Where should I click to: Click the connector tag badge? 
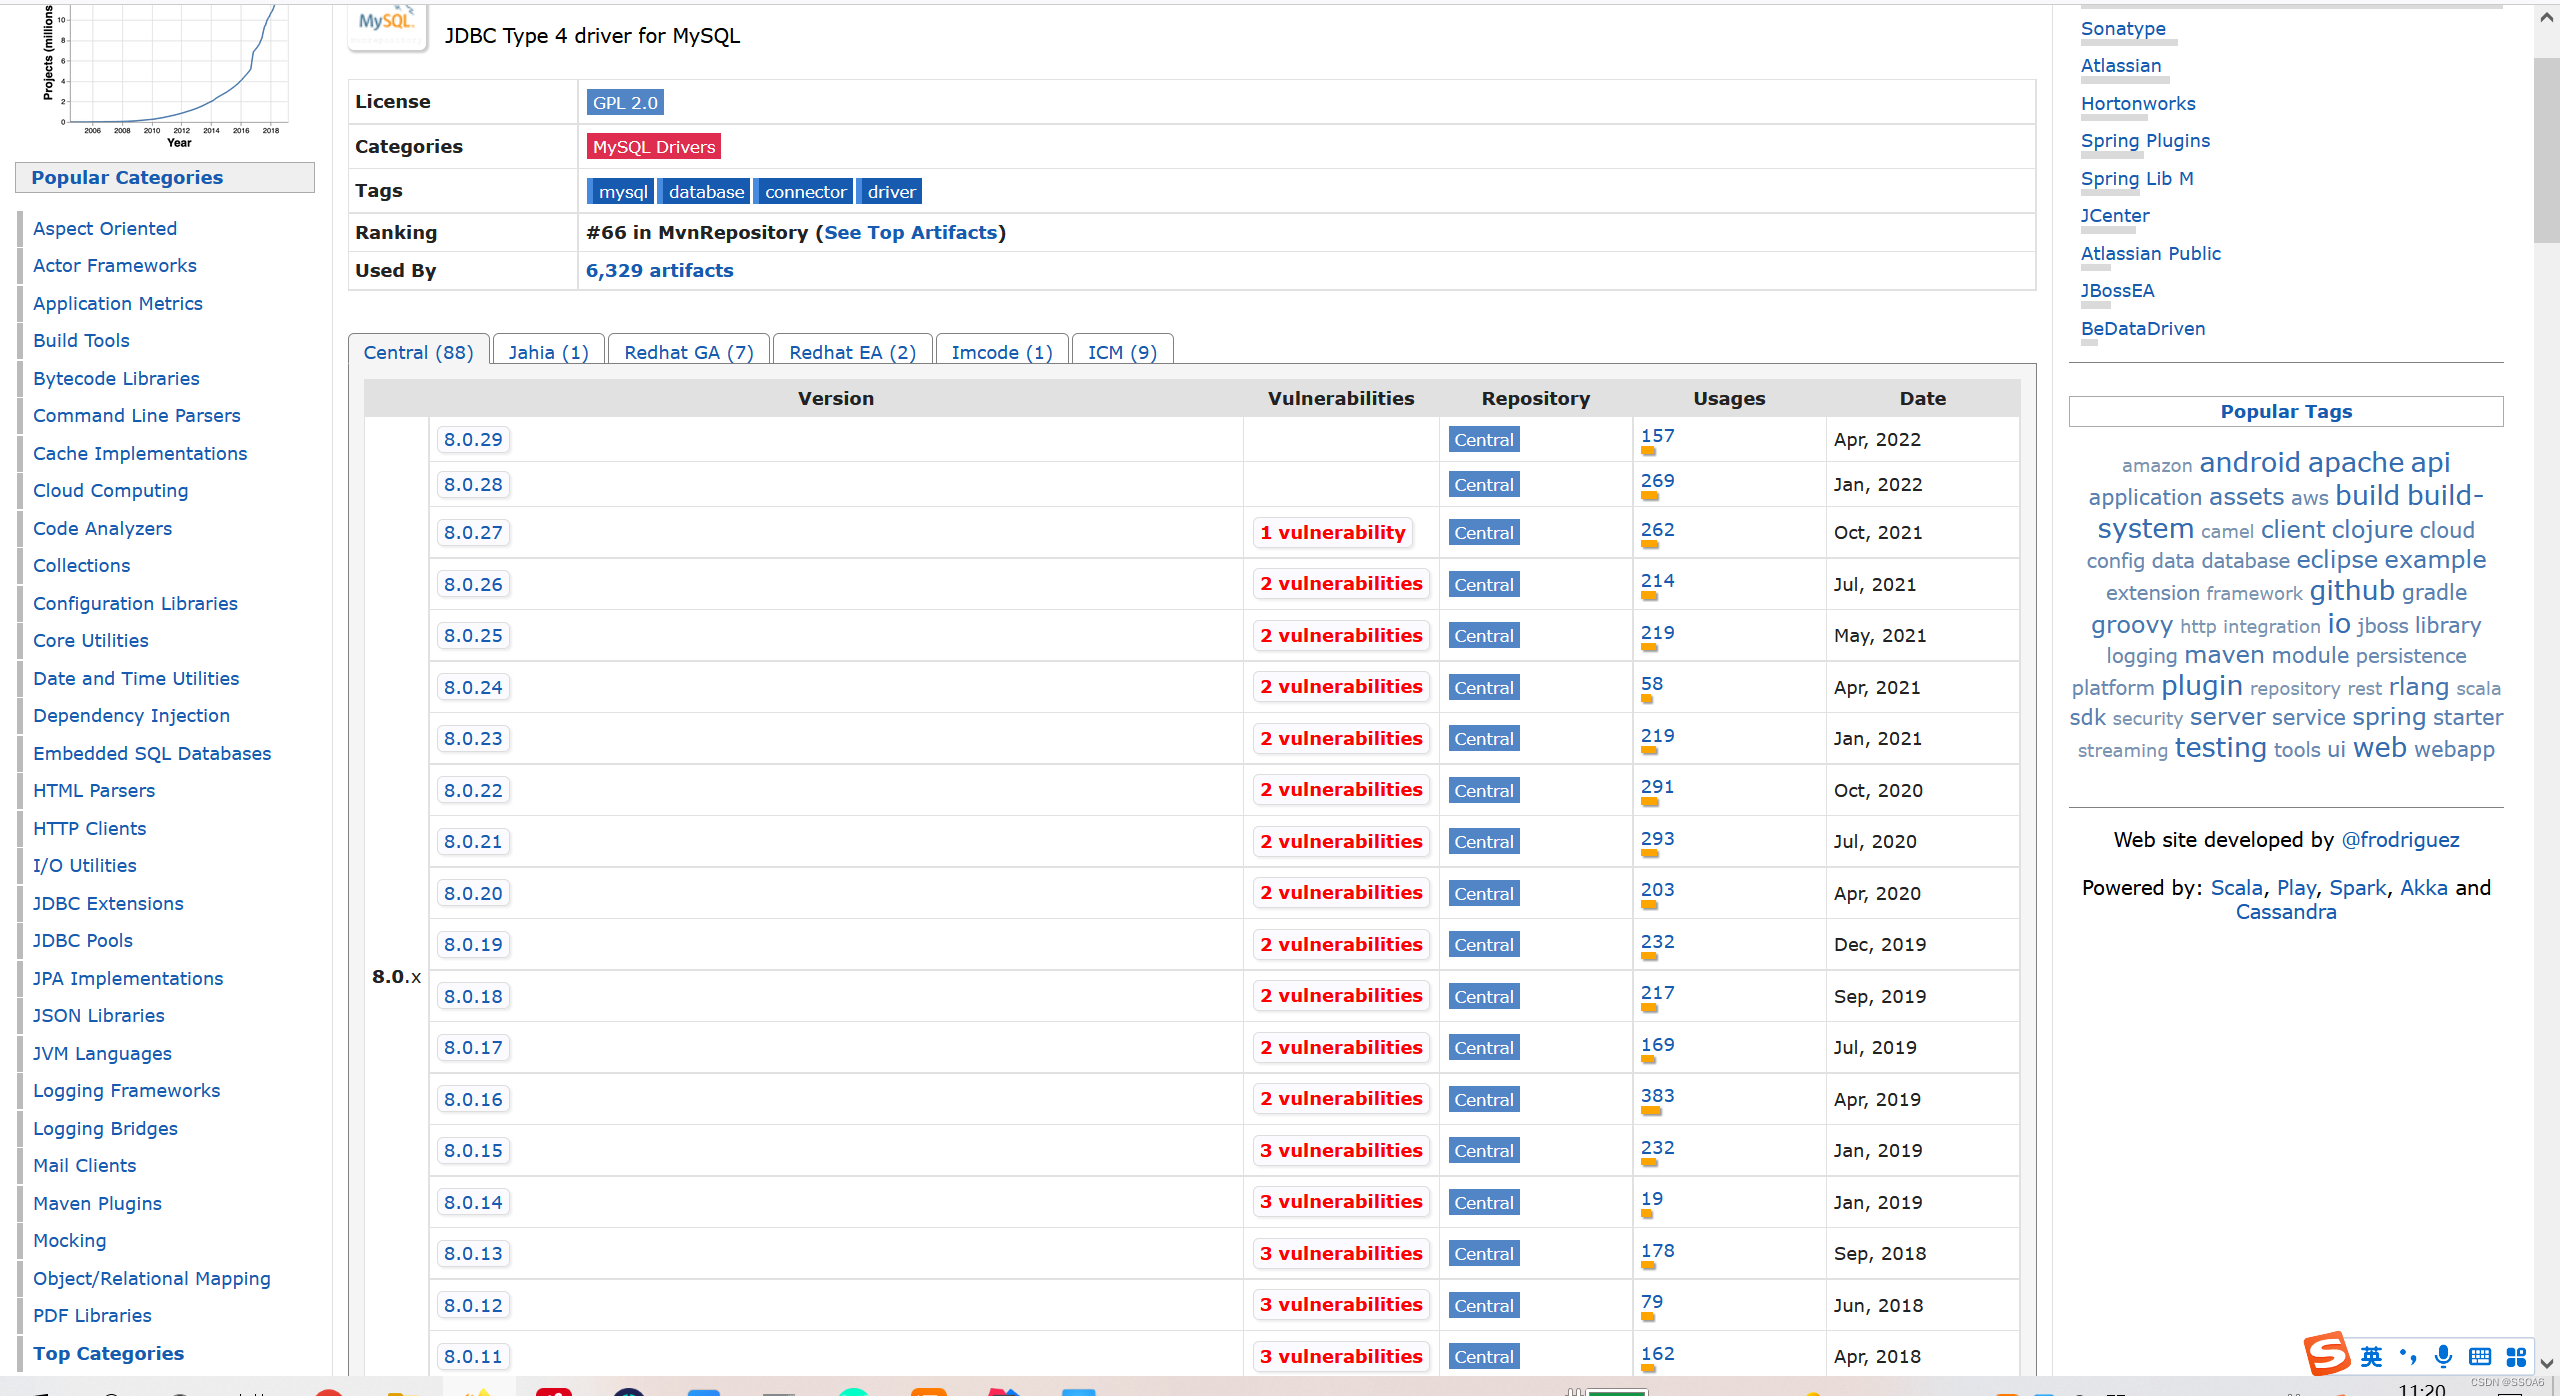point(805,192)
